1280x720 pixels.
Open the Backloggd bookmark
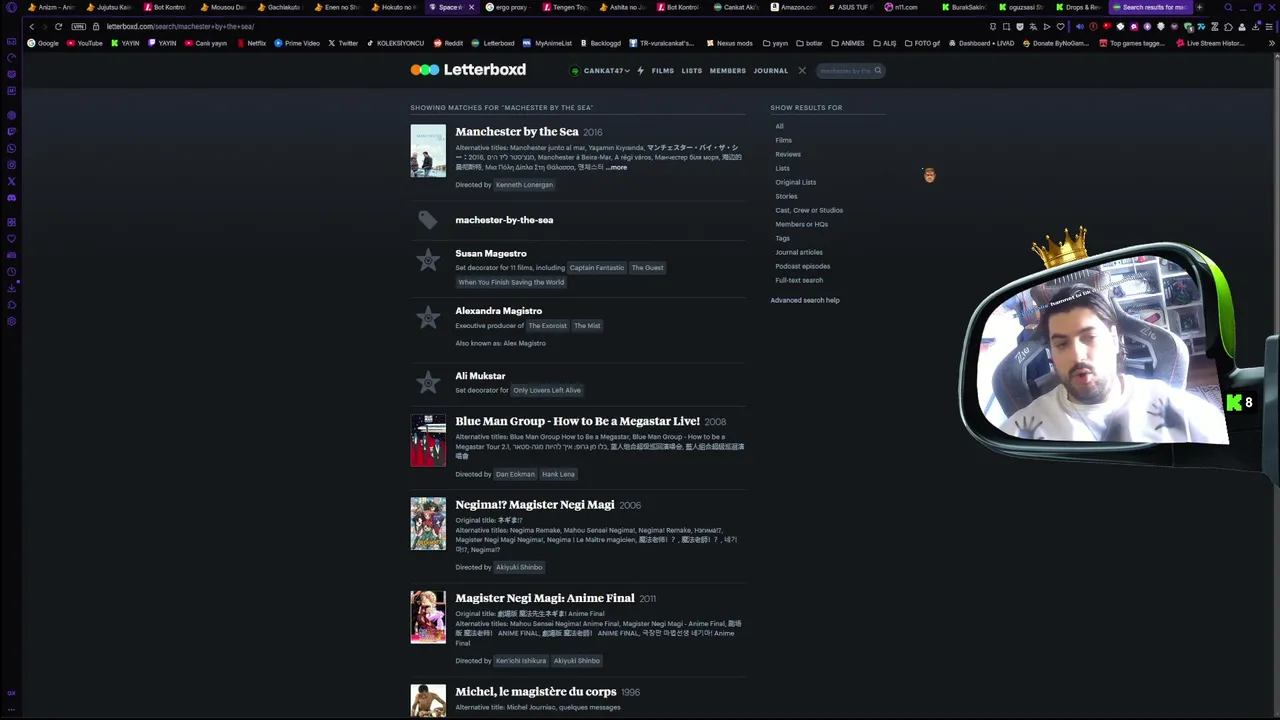[600, 44]
